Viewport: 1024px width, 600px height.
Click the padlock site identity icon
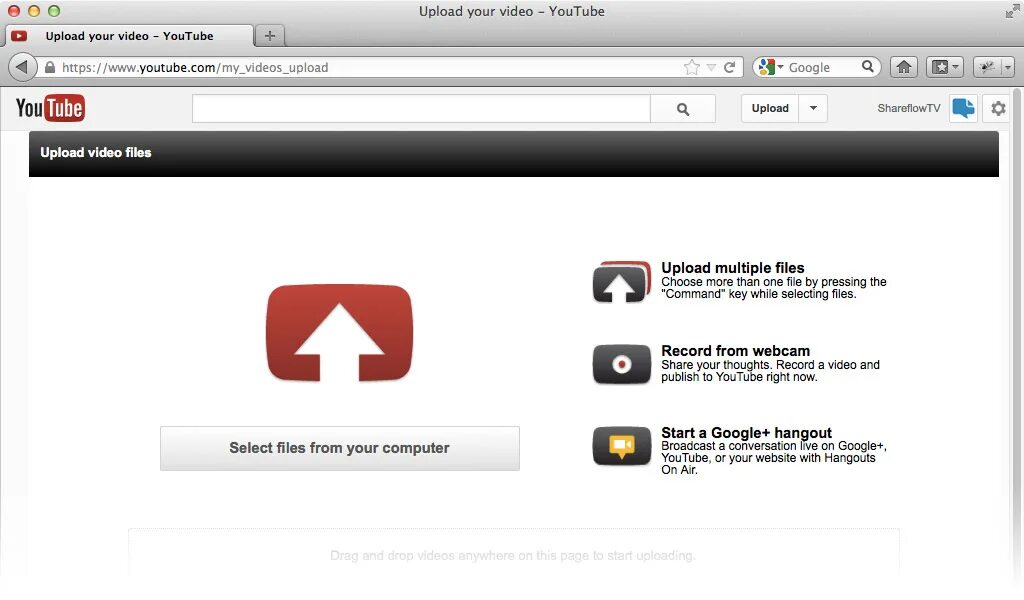tap(50, 67)
